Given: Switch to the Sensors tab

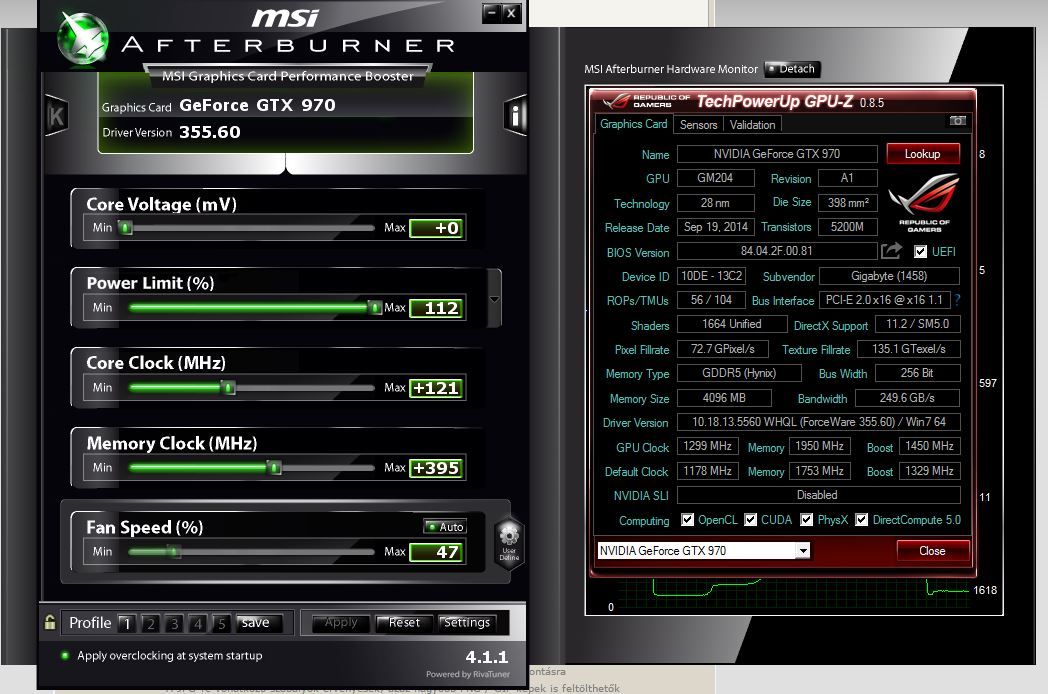Looking at the screenshot, I should [698, 124].
